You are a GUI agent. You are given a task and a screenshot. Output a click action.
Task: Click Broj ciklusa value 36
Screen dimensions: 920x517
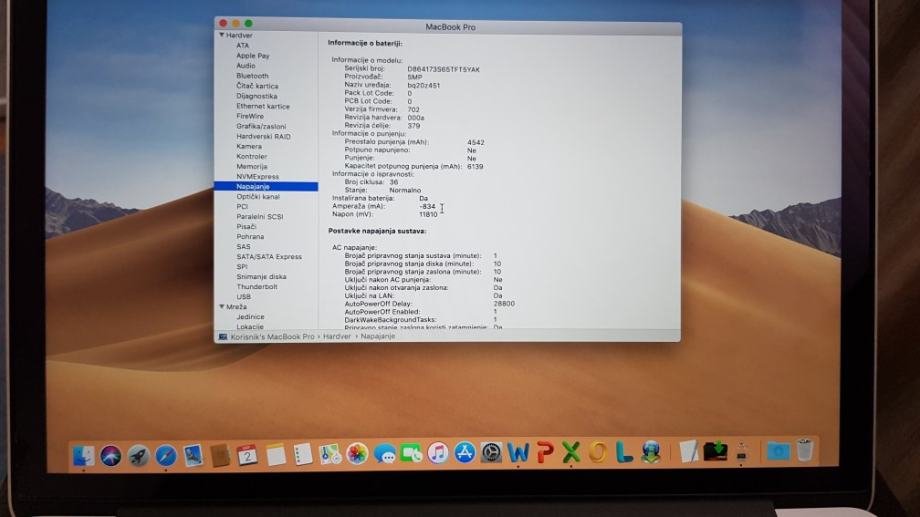point(394,182)
